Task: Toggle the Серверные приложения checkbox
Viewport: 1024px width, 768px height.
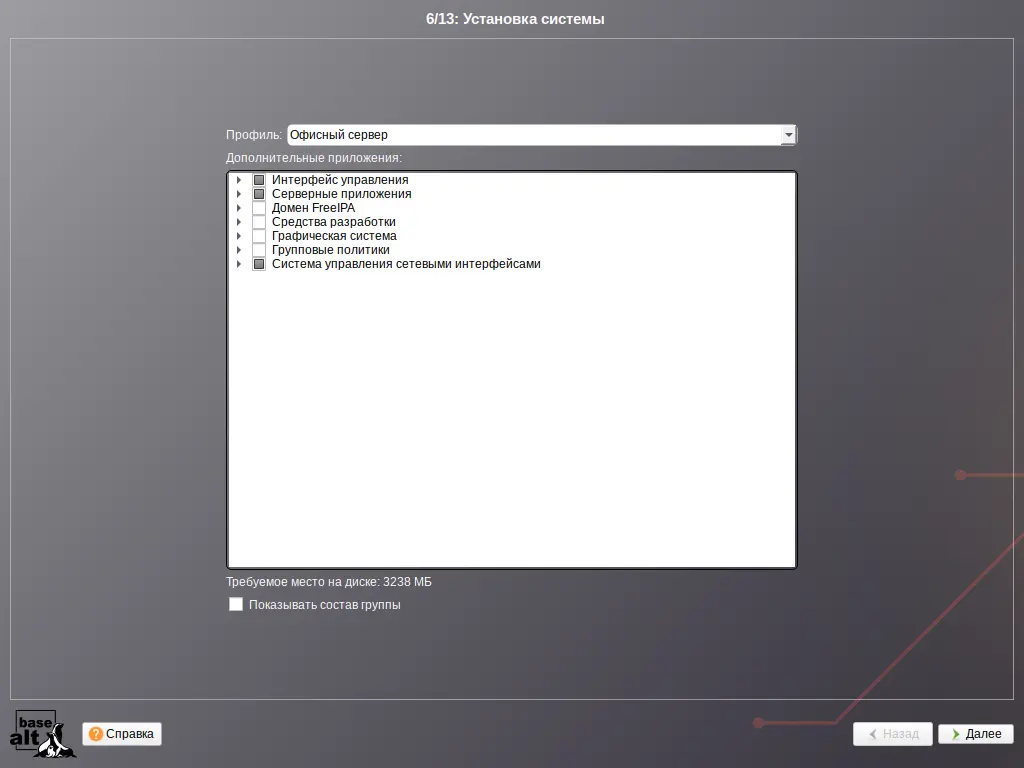Action: tap(259, 194)
